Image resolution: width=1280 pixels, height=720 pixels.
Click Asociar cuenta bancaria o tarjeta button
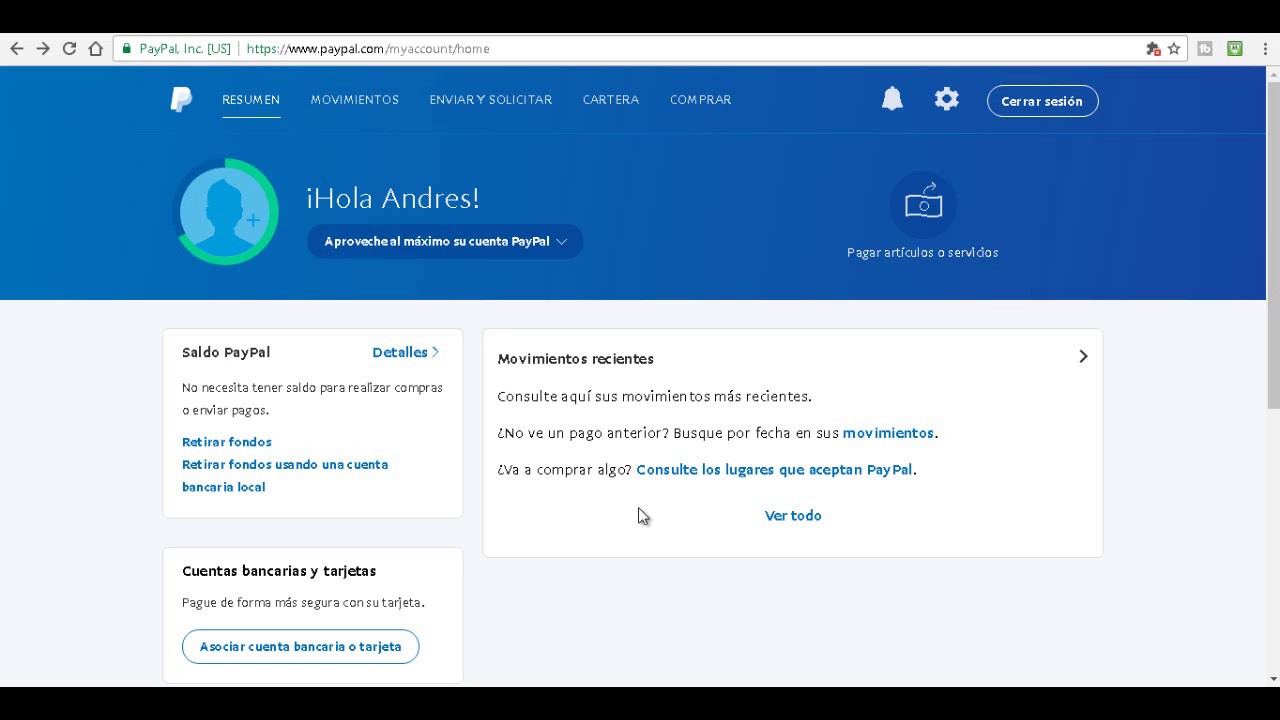click(300, 646)
